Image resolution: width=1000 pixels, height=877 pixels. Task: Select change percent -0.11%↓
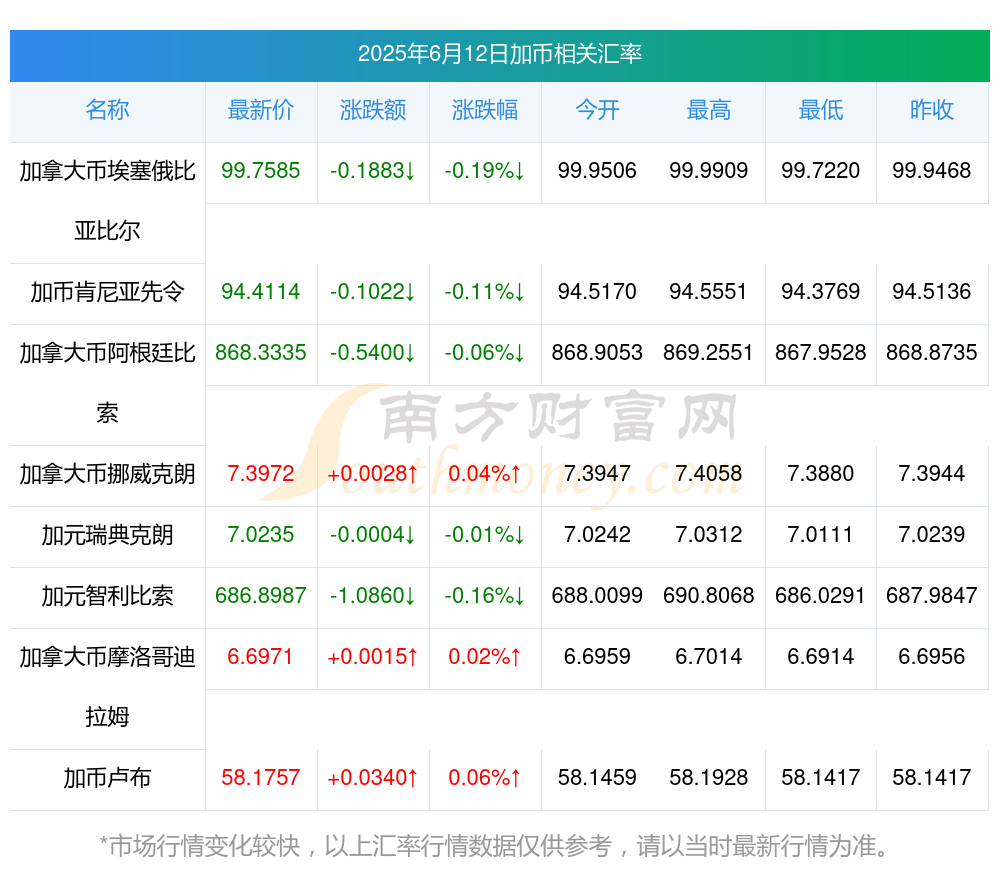pos(485,292)
